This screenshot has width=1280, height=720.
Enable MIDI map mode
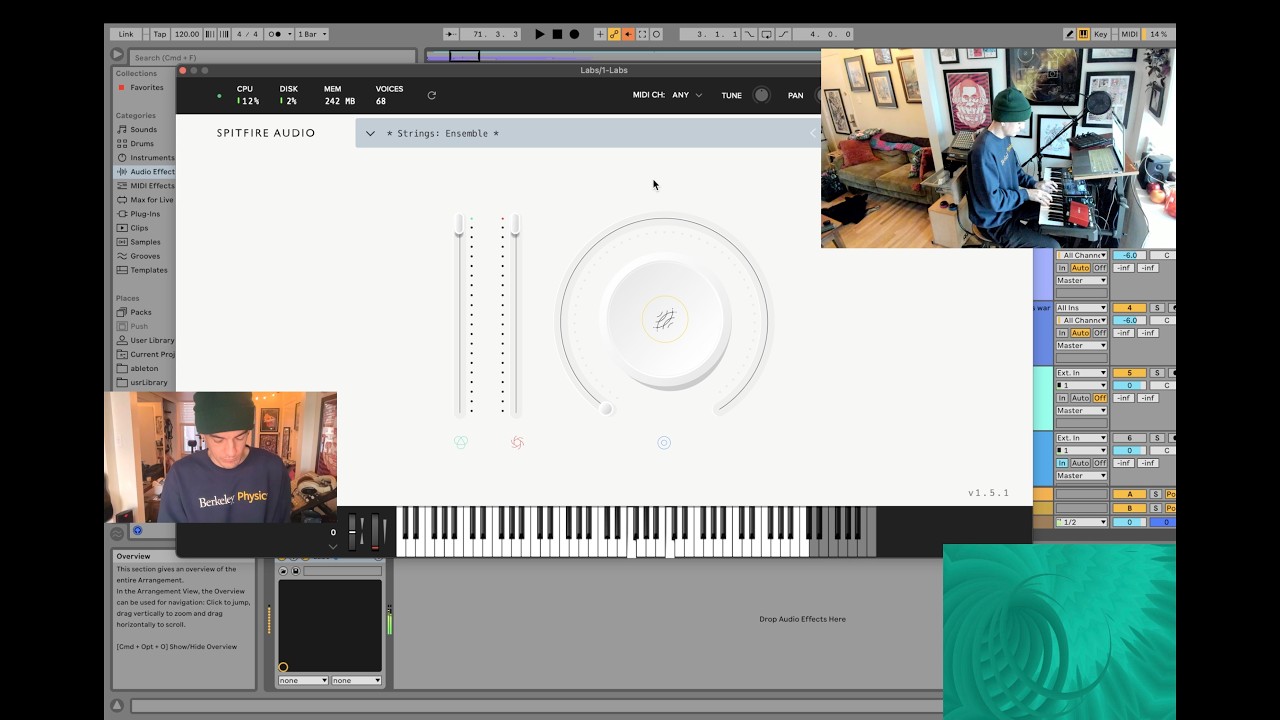click(x=1129, y=34)
